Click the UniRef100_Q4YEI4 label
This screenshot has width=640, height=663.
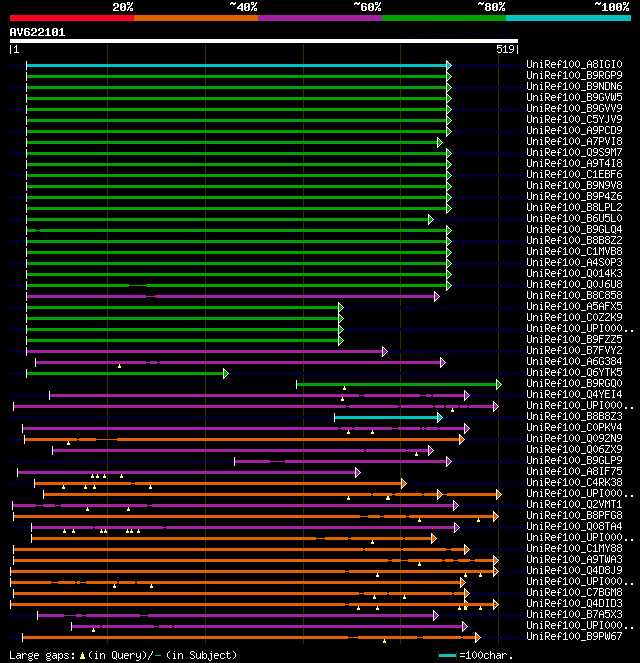click(574, 394)
